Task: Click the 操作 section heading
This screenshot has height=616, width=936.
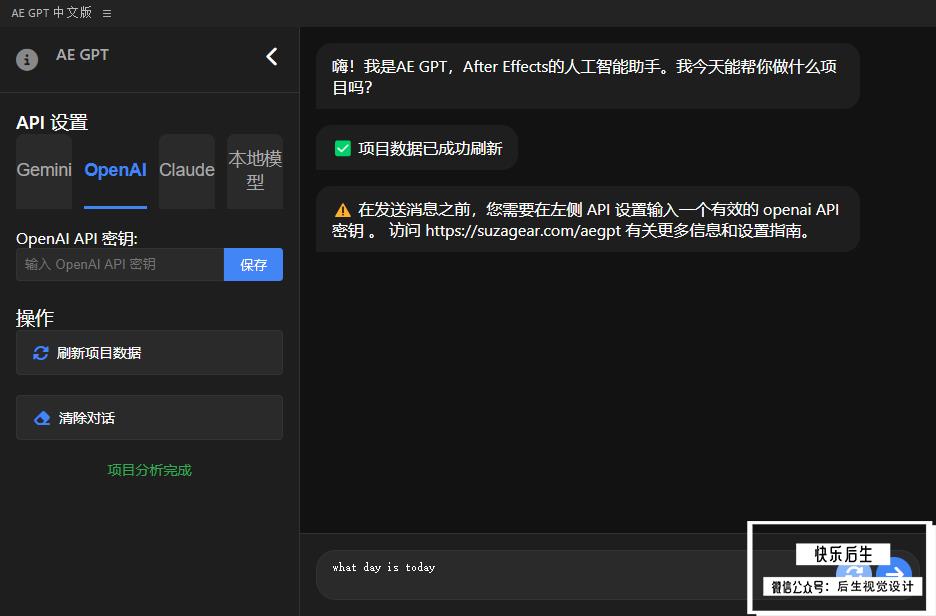Action: [35, 318]
